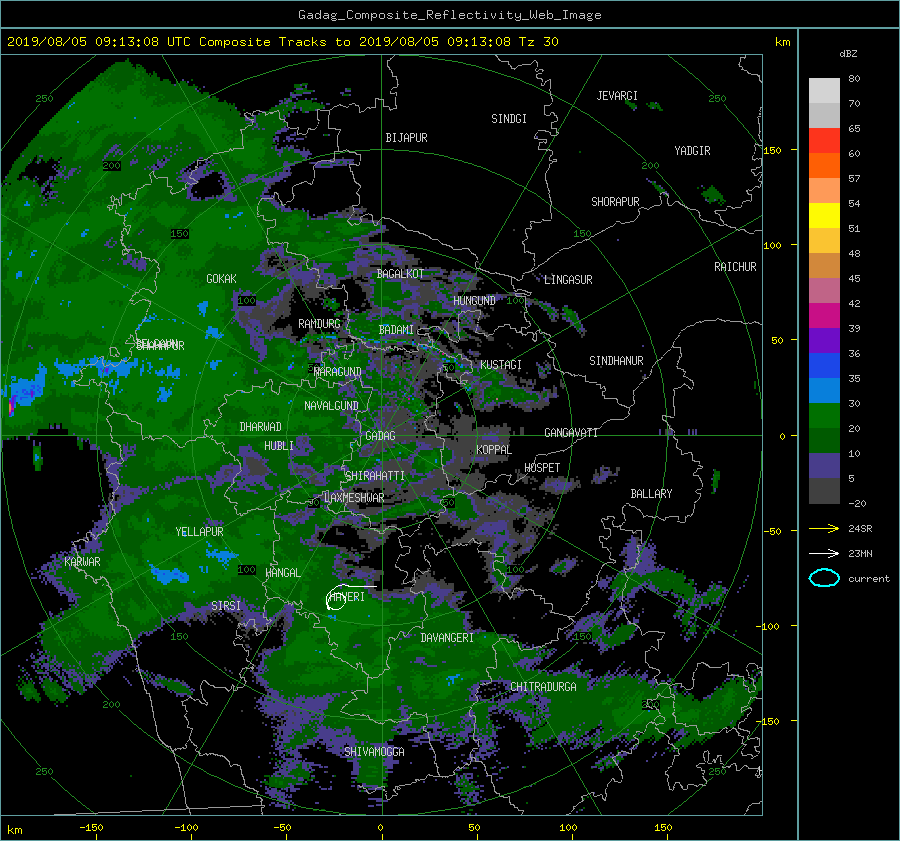Click the 0 tick on right axis
The height and width of the screenshot is (841, 900).
(782, 436)
